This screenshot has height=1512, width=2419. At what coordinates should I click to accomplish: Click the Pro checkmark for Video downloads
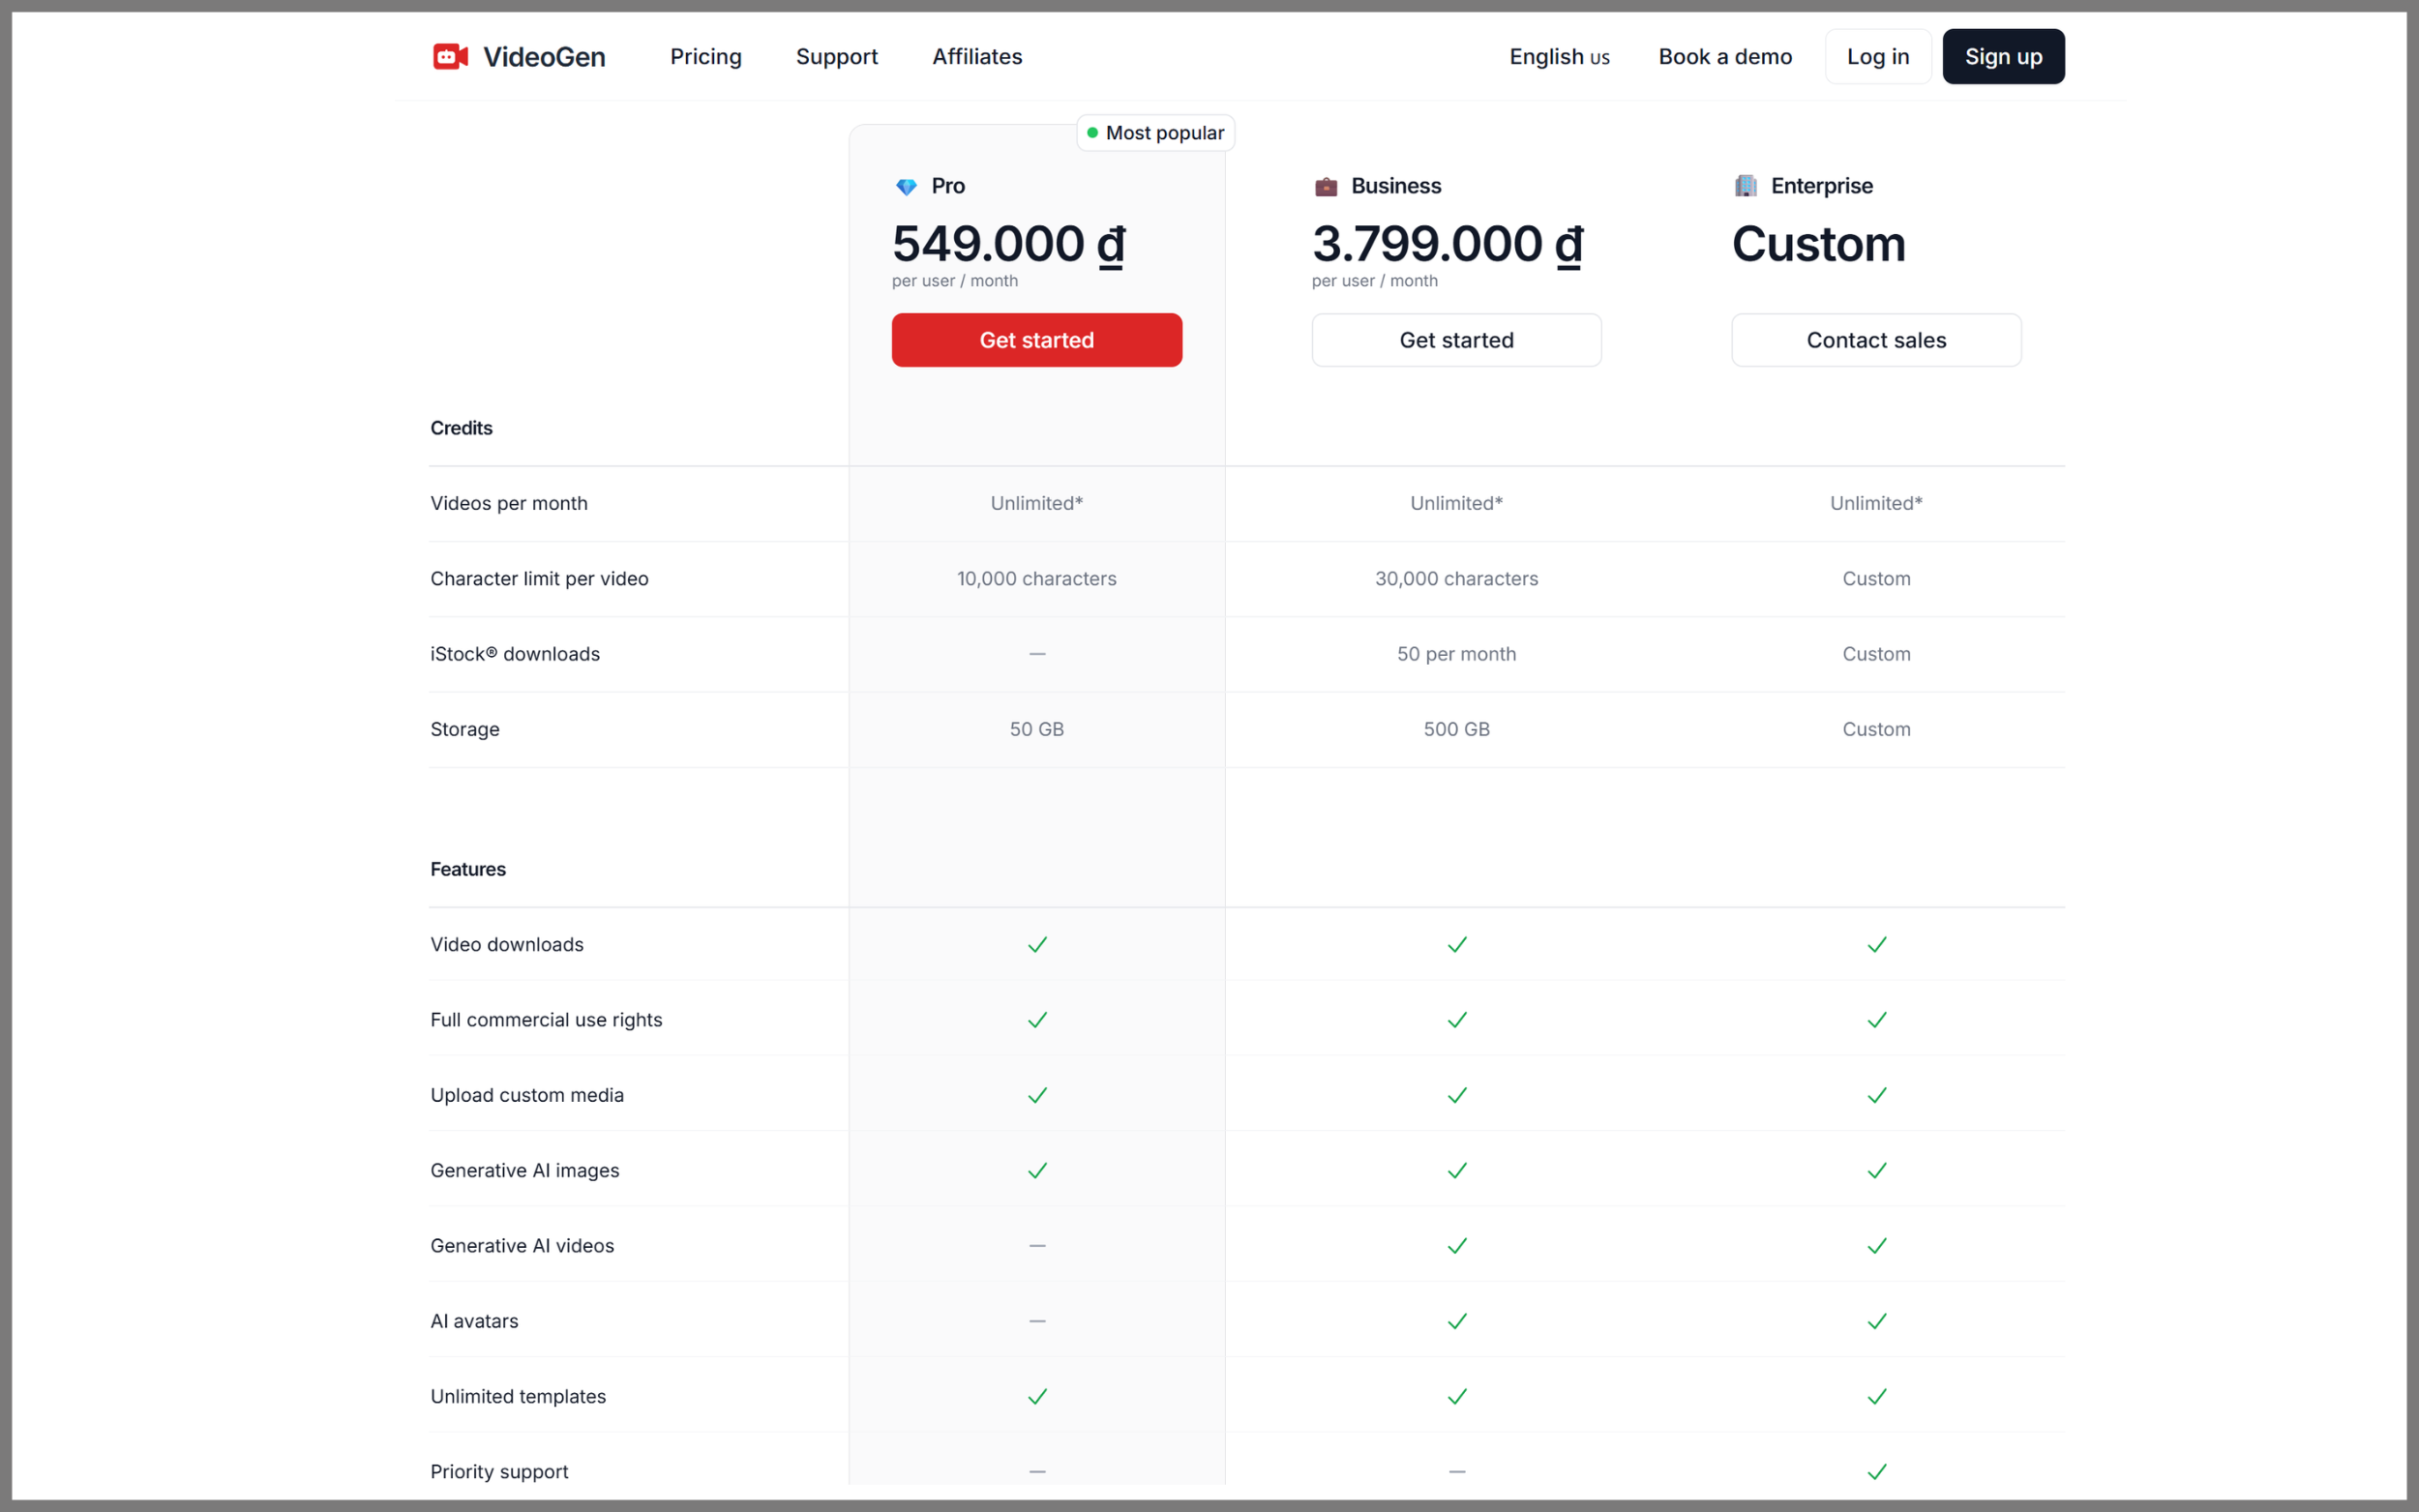[x=1037, y=945]
